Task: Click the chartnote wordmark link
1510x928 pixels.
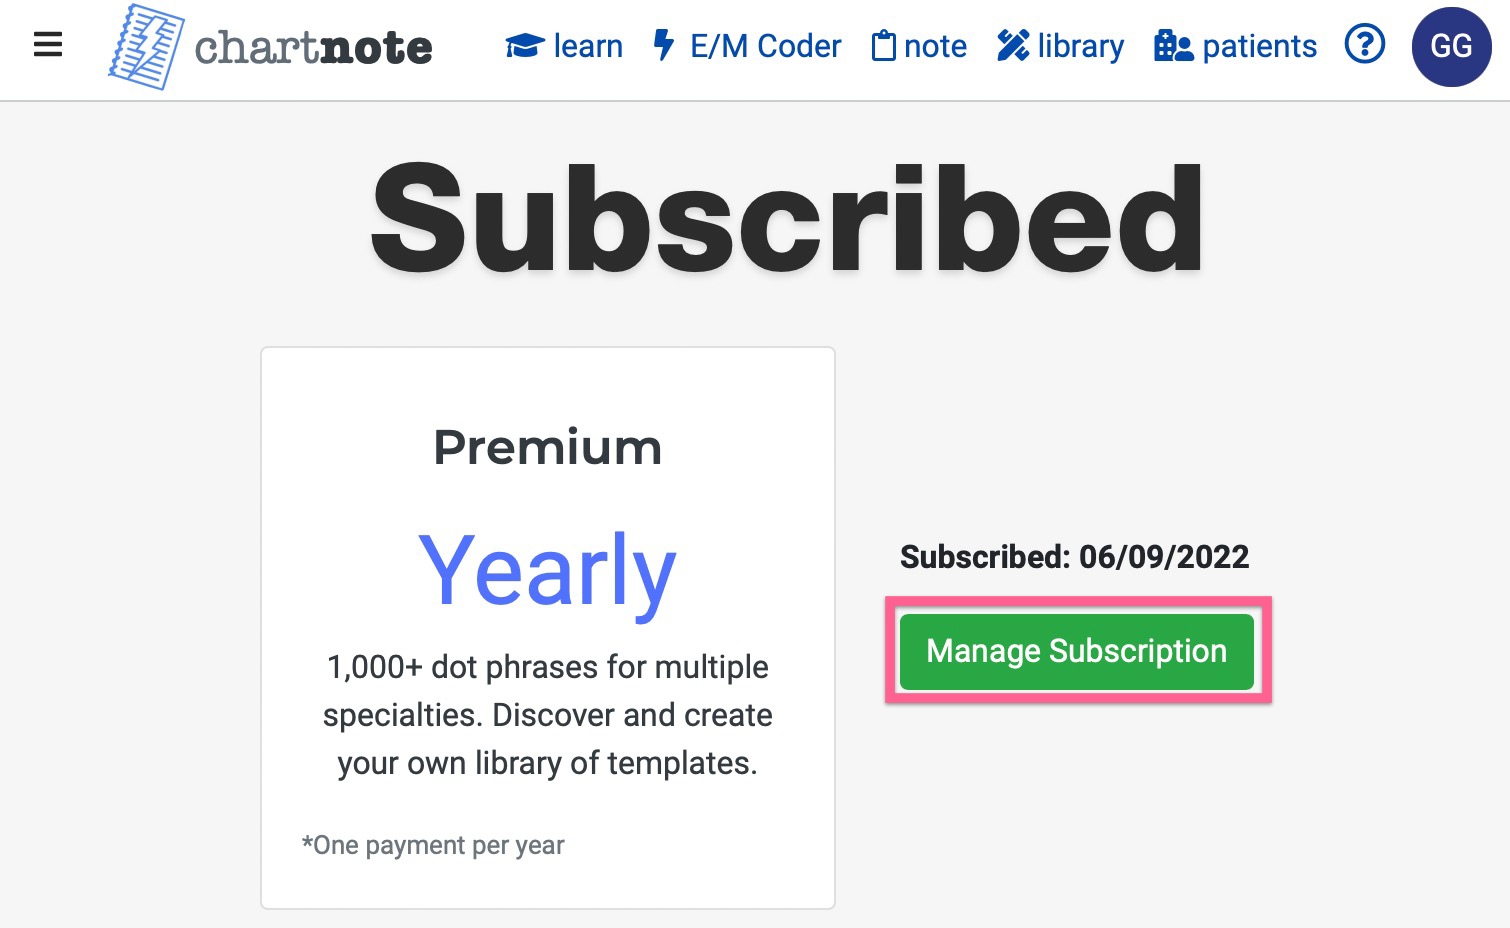Action: click(313, 47)
